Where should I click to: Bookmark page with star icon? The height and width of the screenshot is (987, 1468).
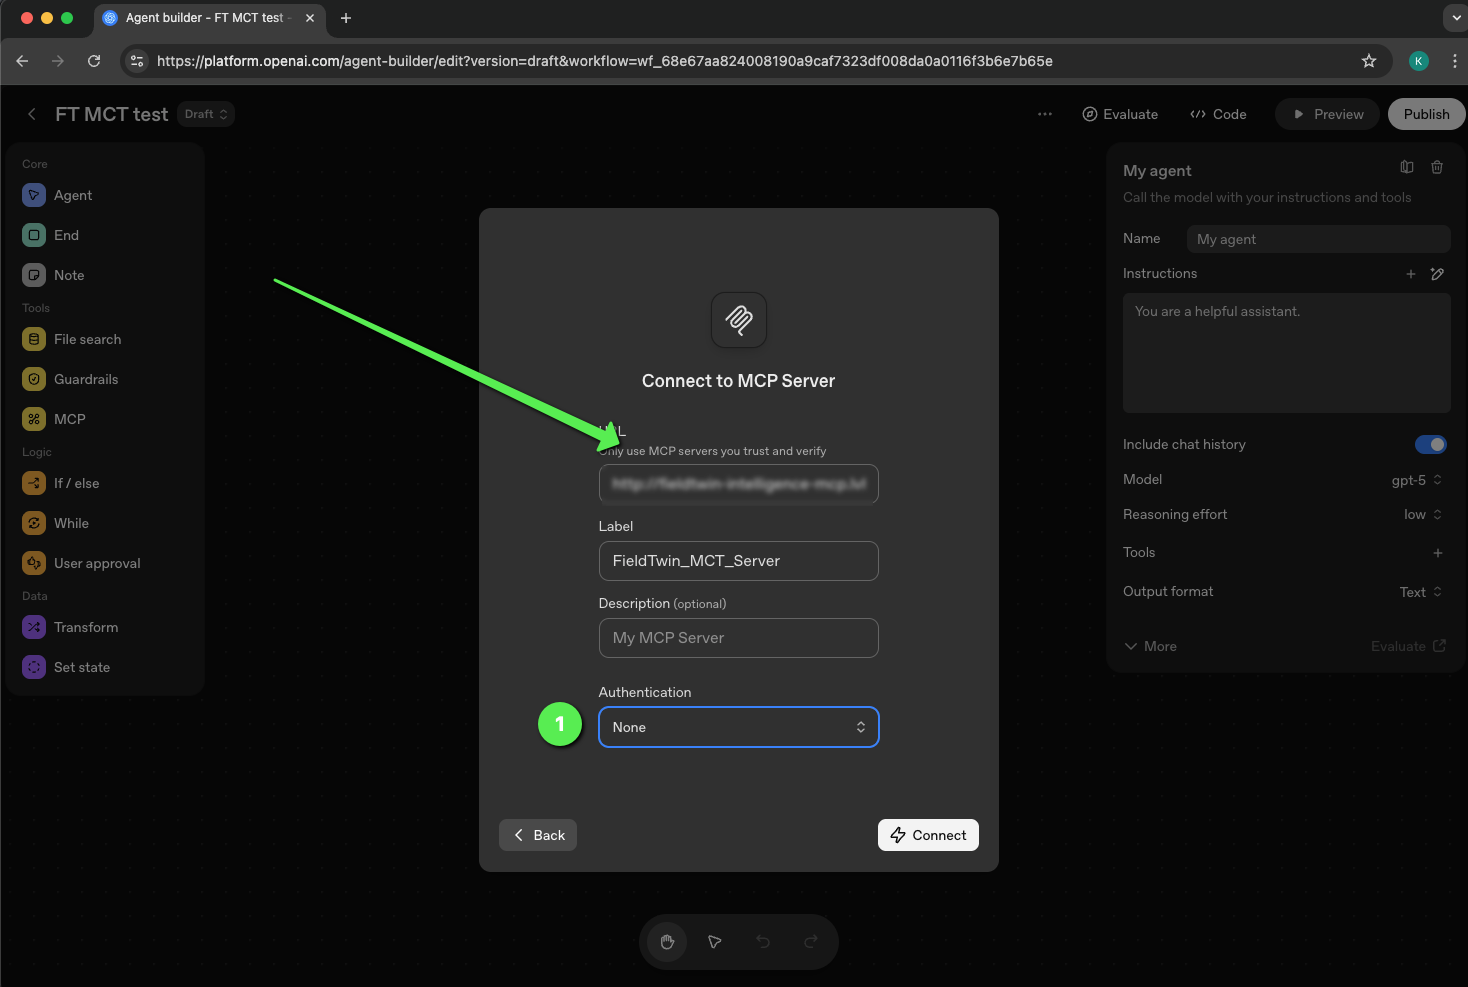pos(1368,61)
